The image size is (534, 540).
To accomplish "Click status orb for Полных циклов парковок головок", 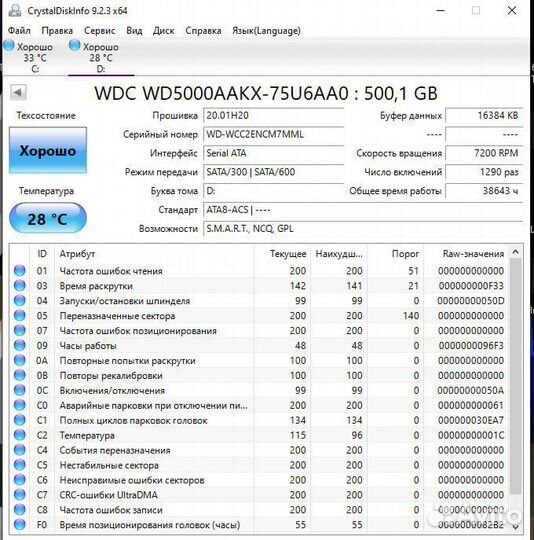I will pos(20,420).
